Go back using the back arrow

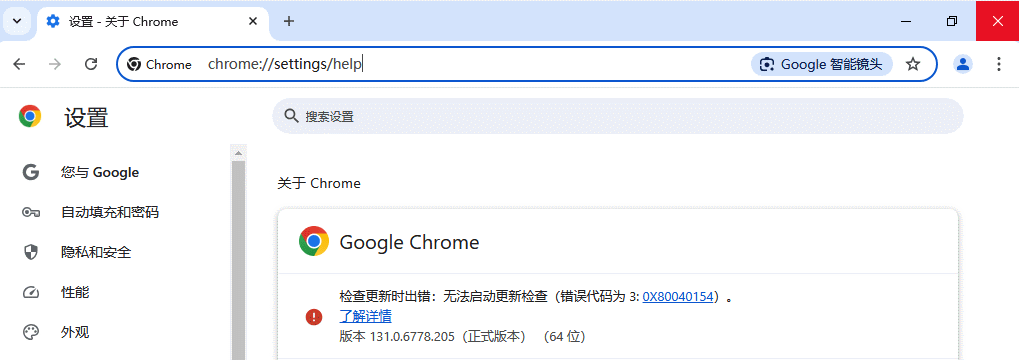[x=19, y=64]
